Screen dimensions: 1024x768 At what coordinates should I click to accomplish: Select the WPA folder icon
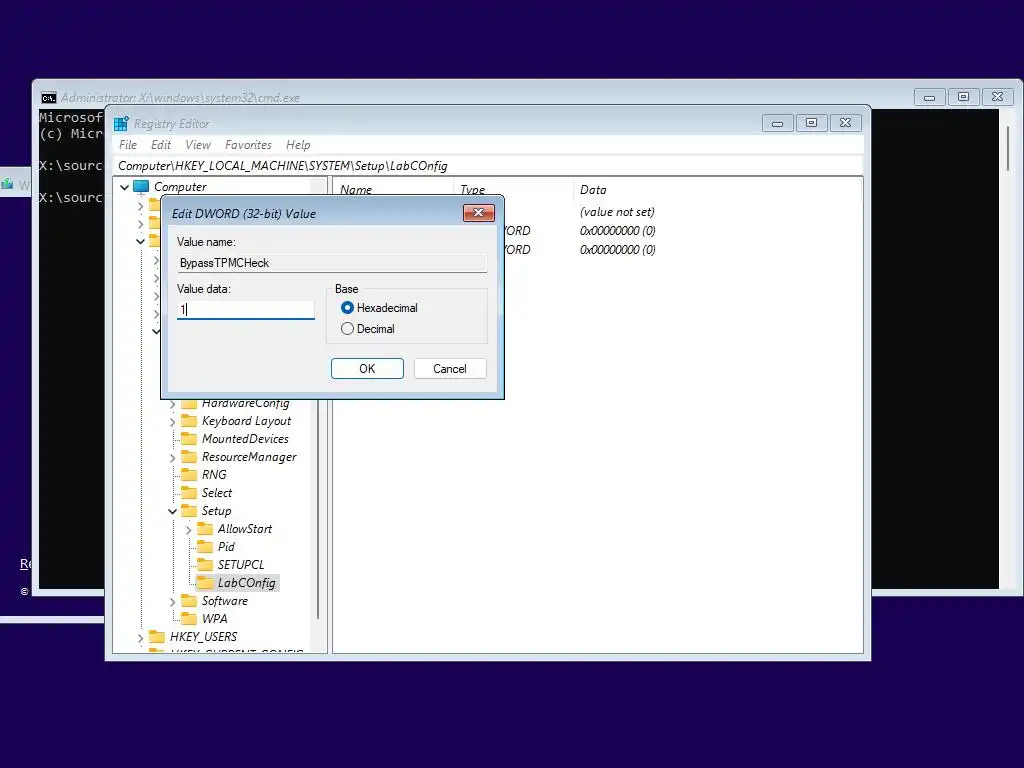click(189, 618)
